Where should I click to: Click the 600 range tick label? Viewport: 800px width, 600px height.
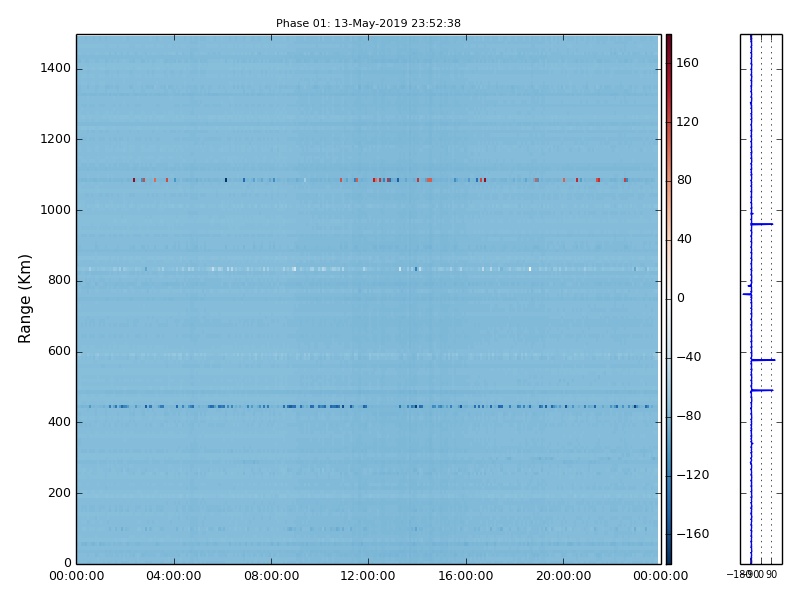tap(60, 351)
